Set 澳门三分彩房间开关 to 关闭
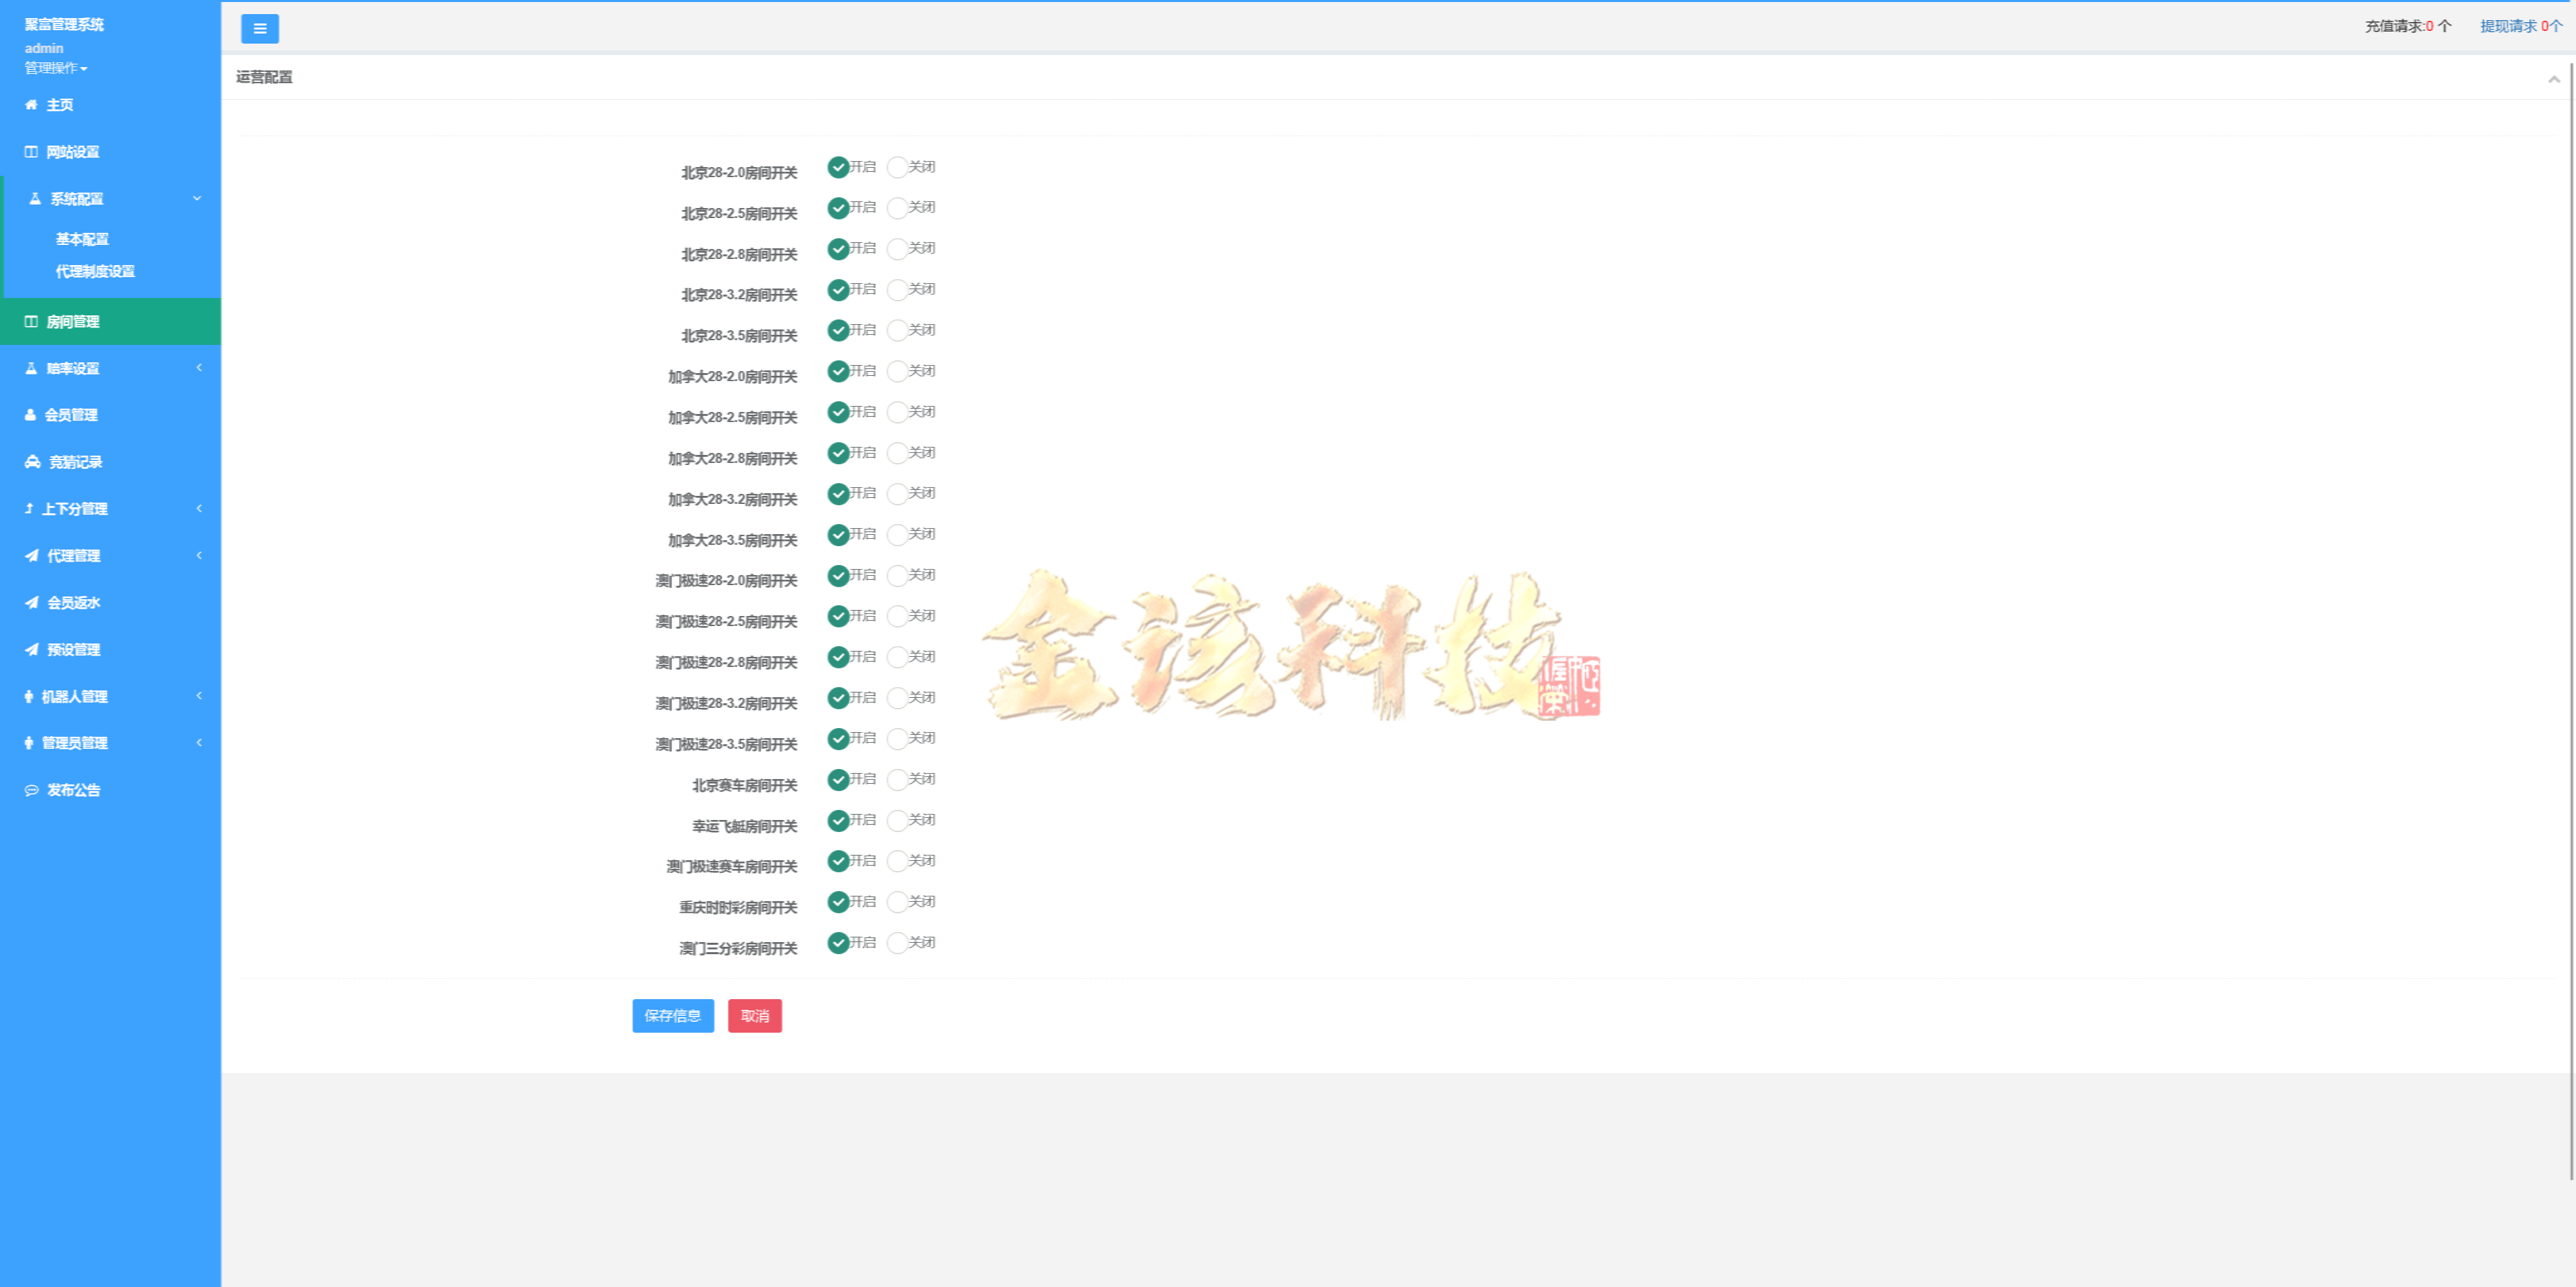 (x=899, y=942)
